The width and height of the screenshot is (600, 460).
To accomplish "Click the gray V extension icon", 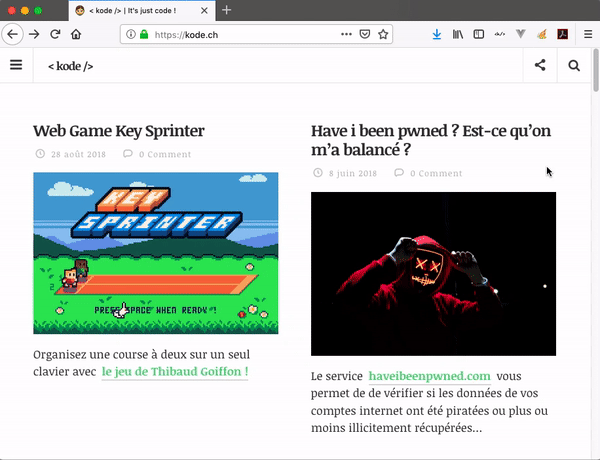I will 520,34.
